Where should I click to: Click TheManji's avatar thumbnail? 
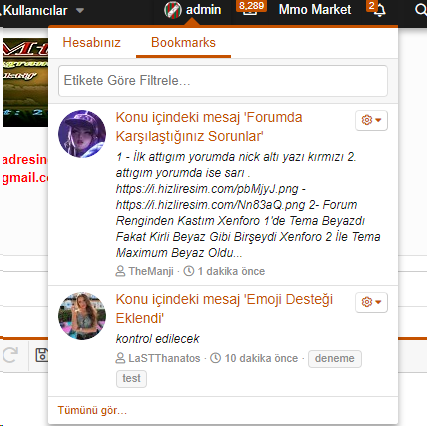(x=82, y=134)
